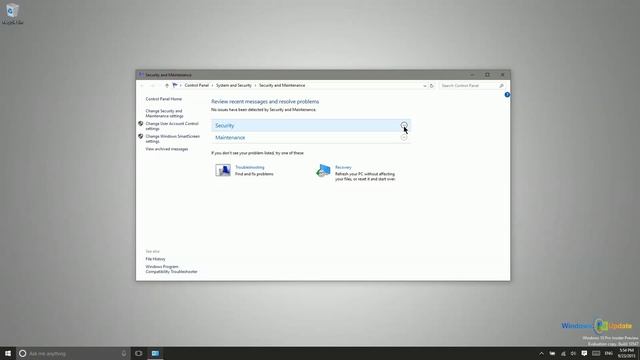Open Windows Program Compatibility Troubleshooter link
Screen dimensions: 640x360
[x=171, y=269]
